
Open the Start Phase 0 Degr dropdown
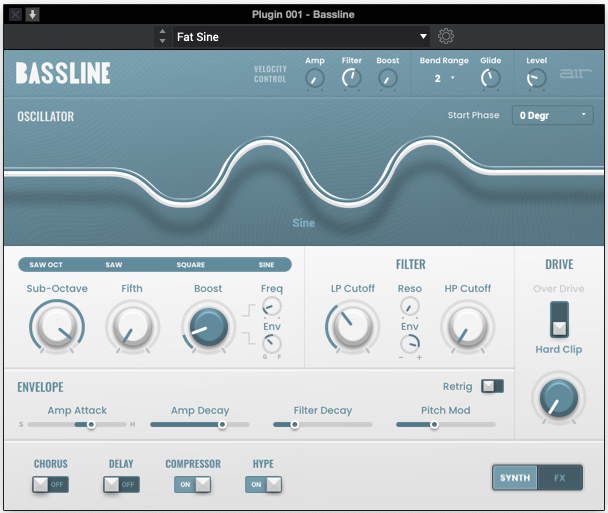point(553,116)
